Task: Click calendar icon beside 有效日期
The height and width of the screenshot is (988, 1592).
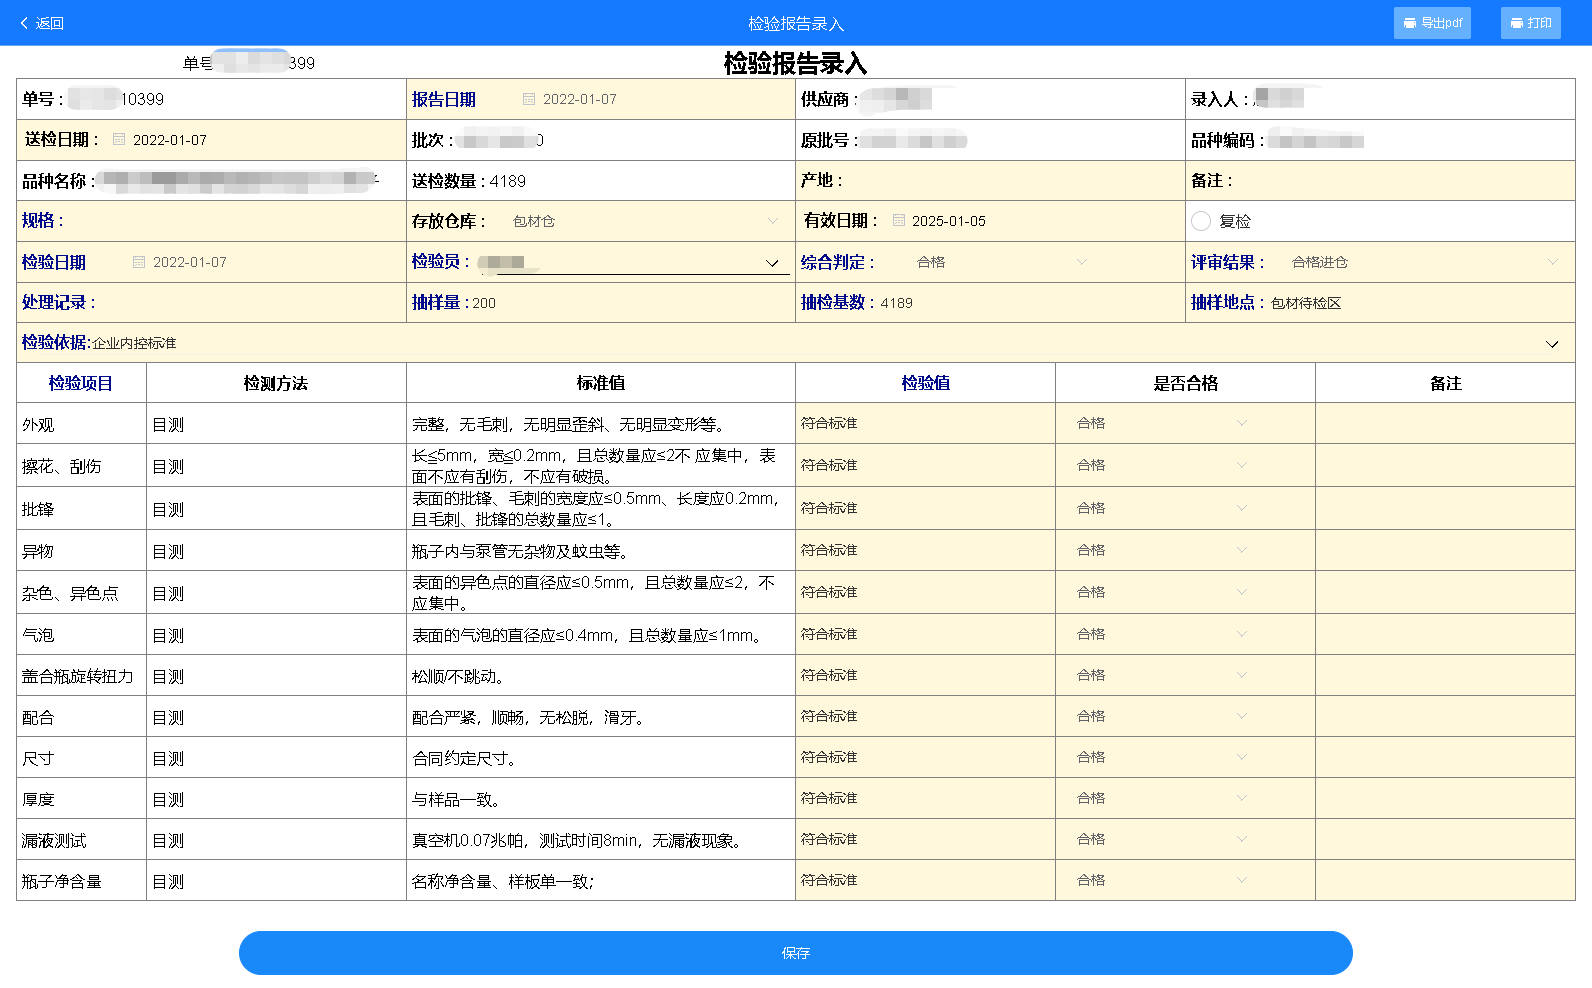Action: tap(898, 221)
